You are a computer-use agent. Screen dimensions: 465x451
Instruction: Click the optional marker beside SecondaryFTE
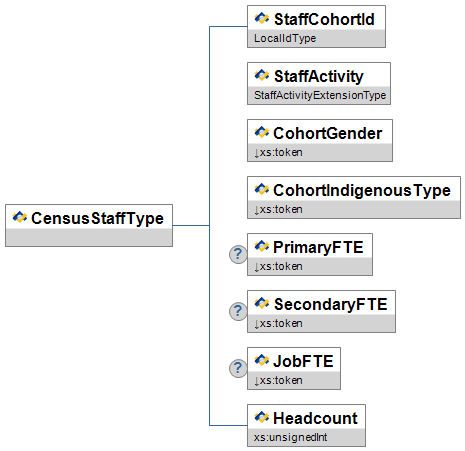click(x=238, y=311)
